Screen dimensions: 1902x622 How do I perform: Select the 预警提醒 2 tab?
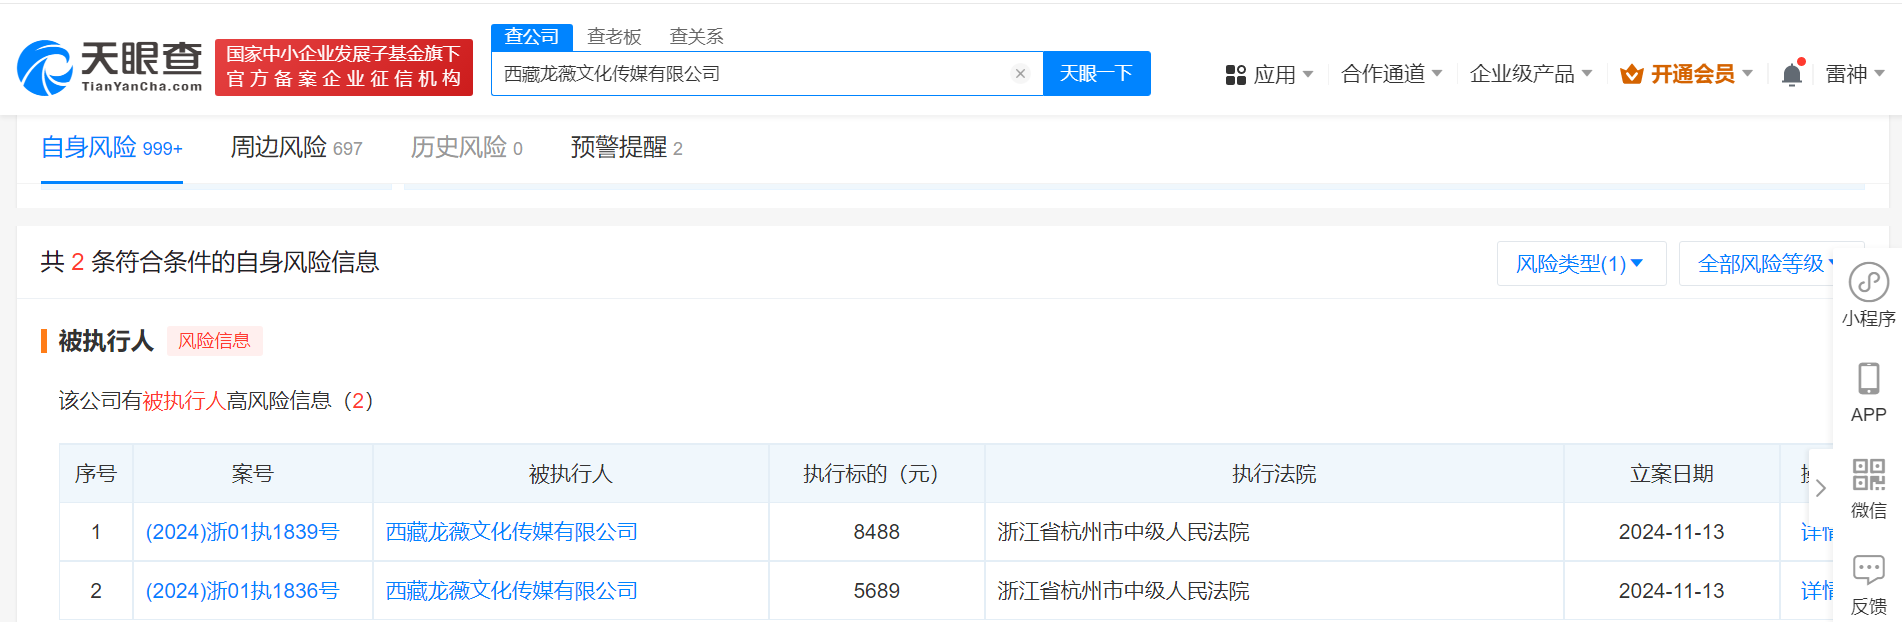[627, 148]
